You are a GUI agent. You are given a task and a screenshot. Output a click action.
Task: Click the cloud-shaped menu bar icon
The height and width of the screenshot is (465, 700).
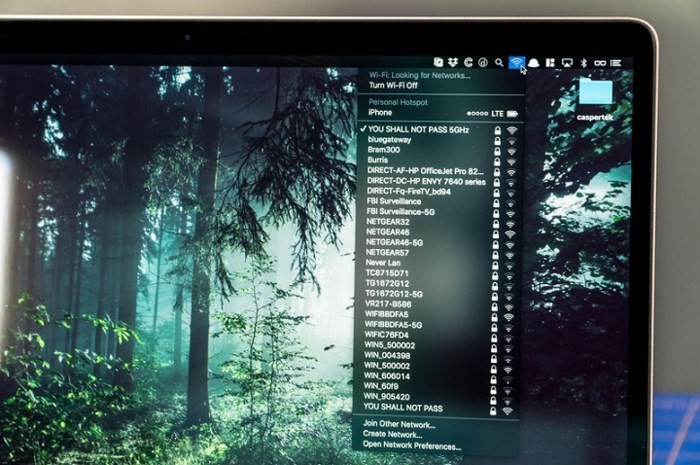(534, 62)
